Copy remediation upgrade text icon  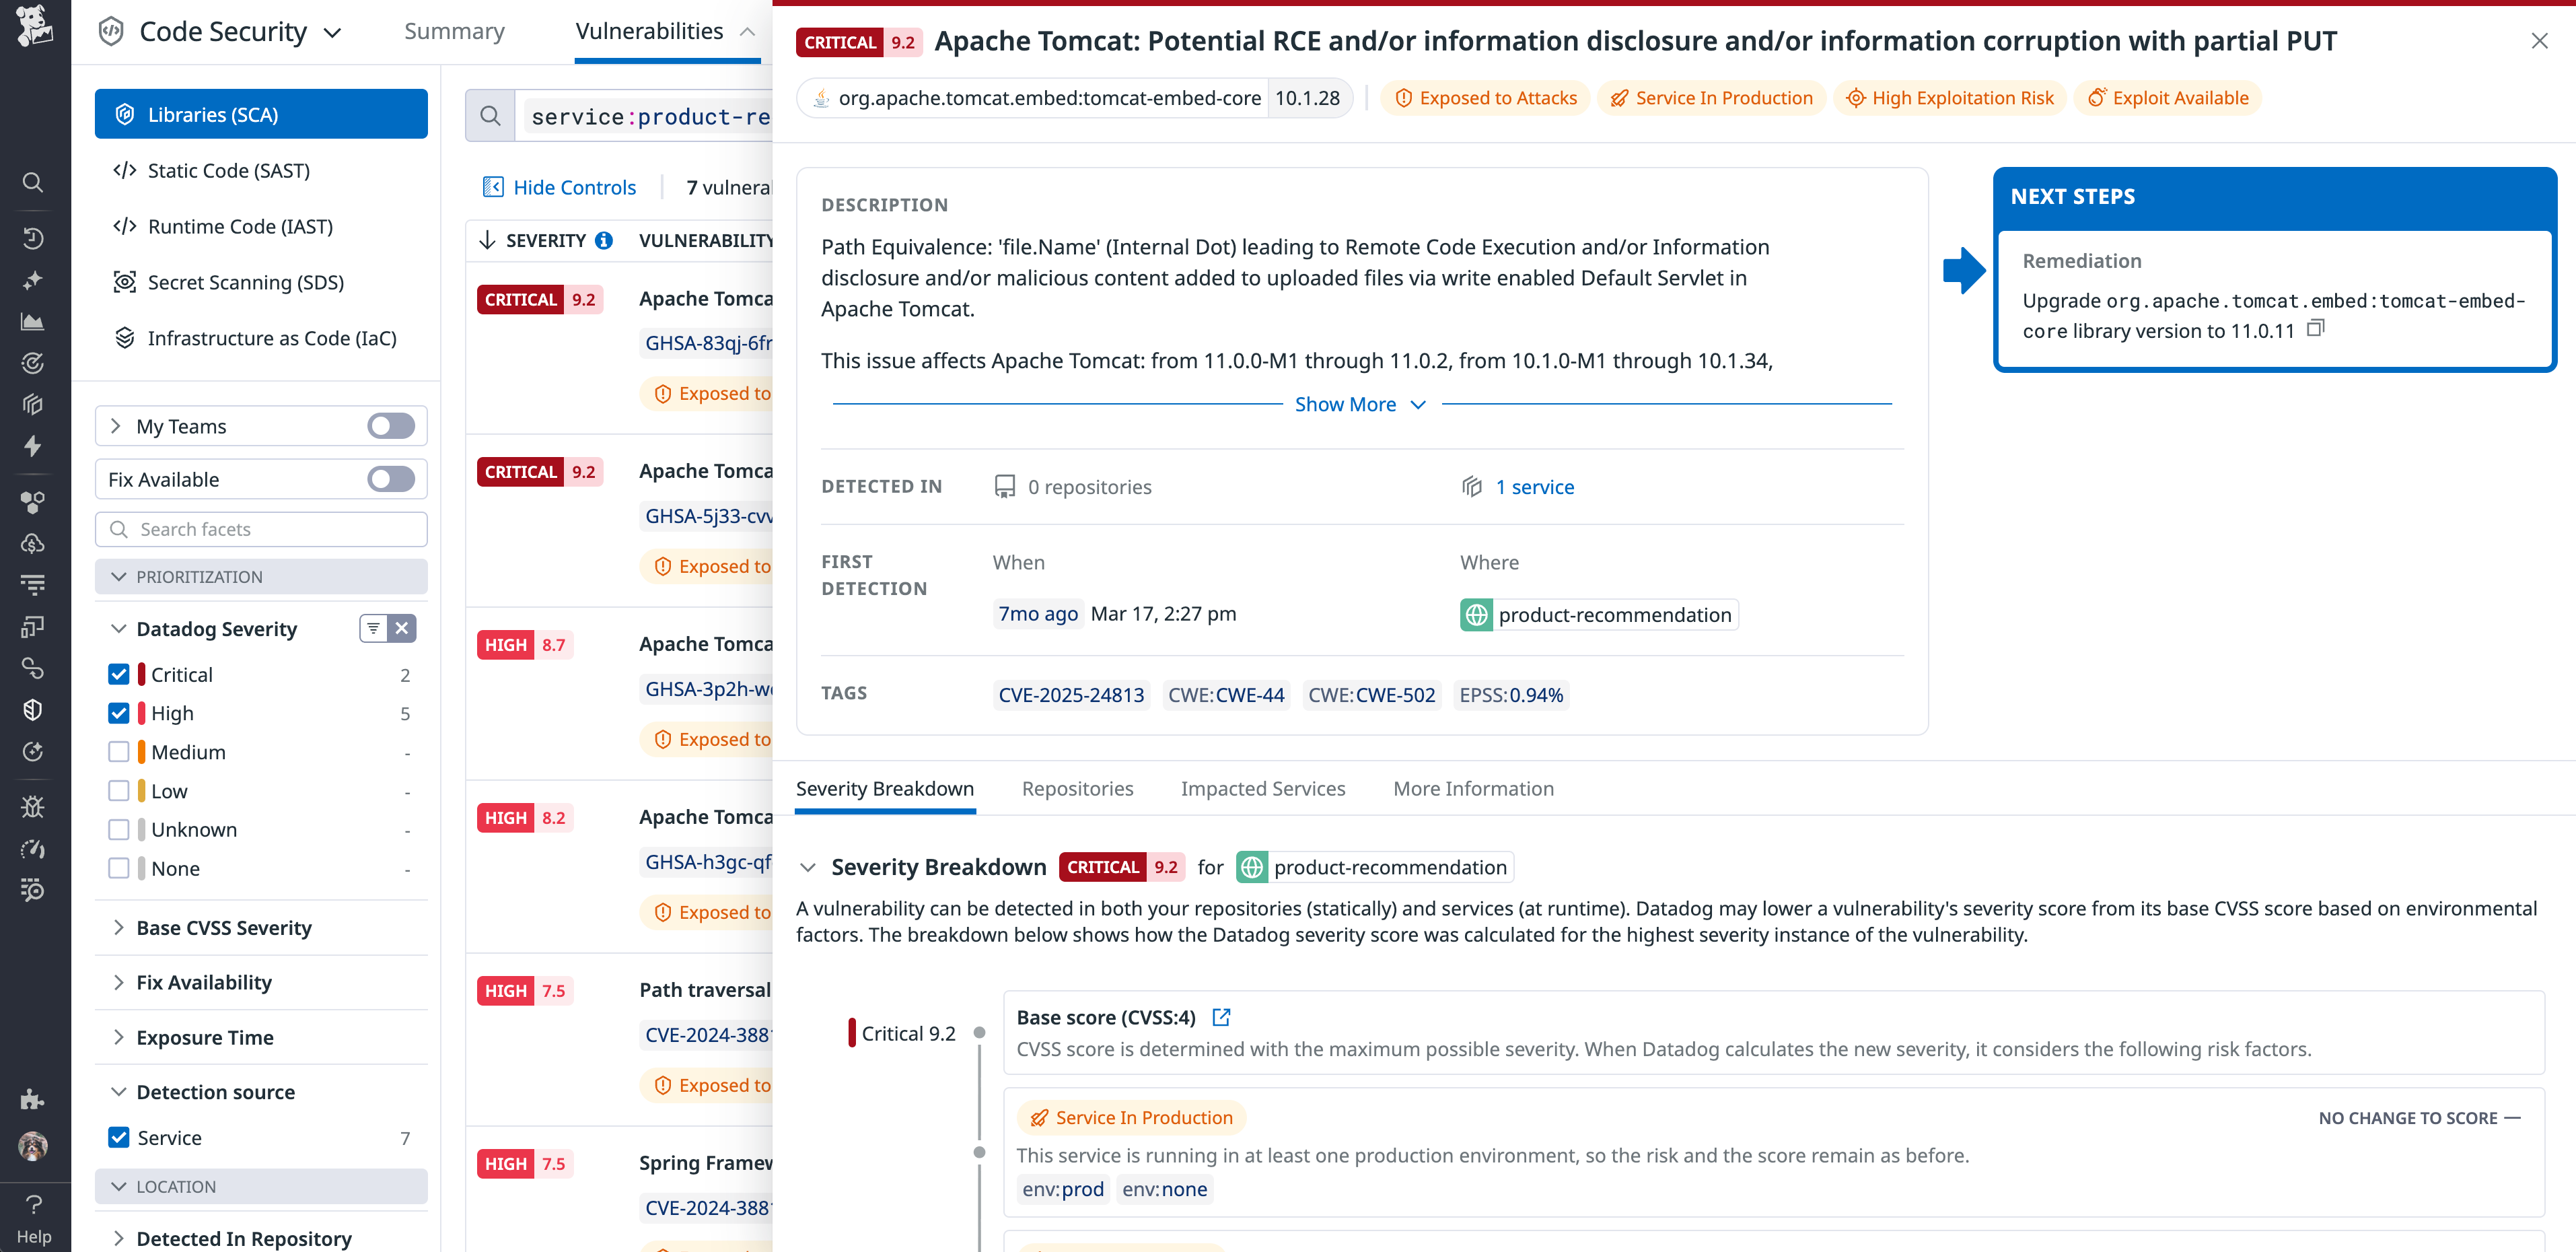2315,329
